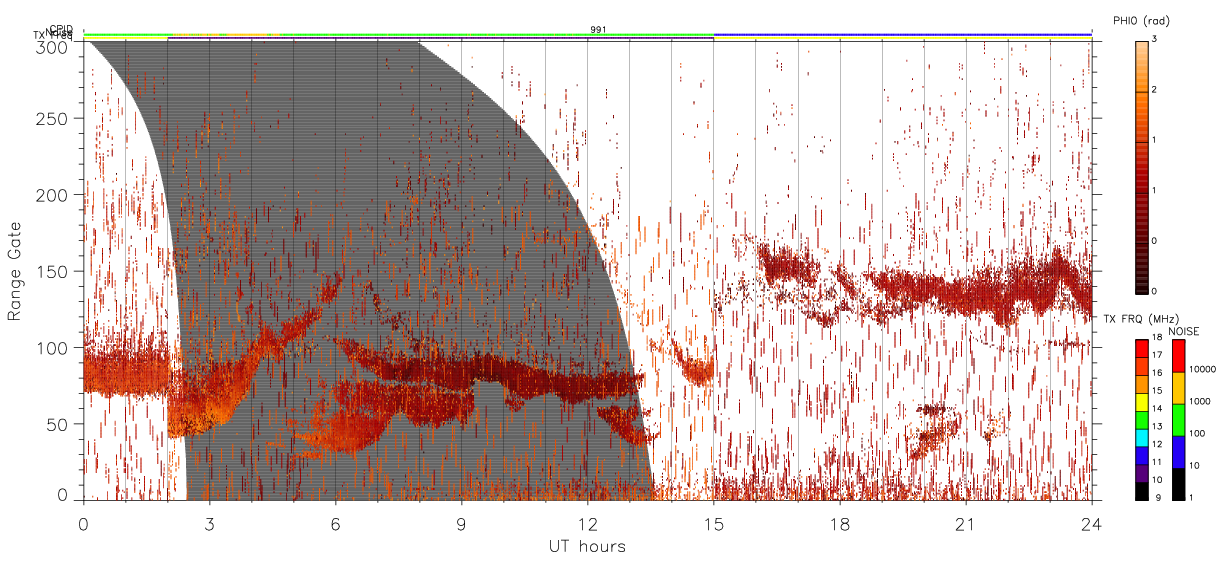Screen dimensions: 1228x567
Task: Select the 150 label on Range Gate axis
Action: click(54, 271)
